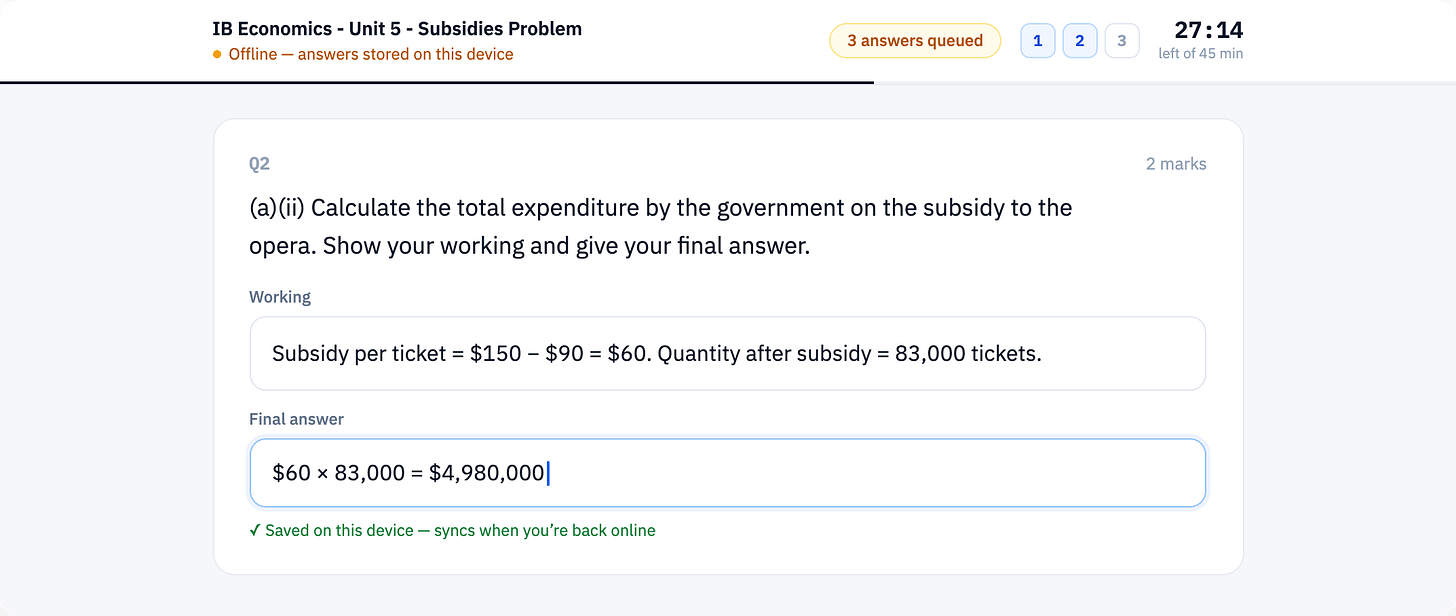Image resolution: width=1456 pixels, height=616 pixels.
Task: Click the filled black progress bar segment
Action: pos(437,82)
